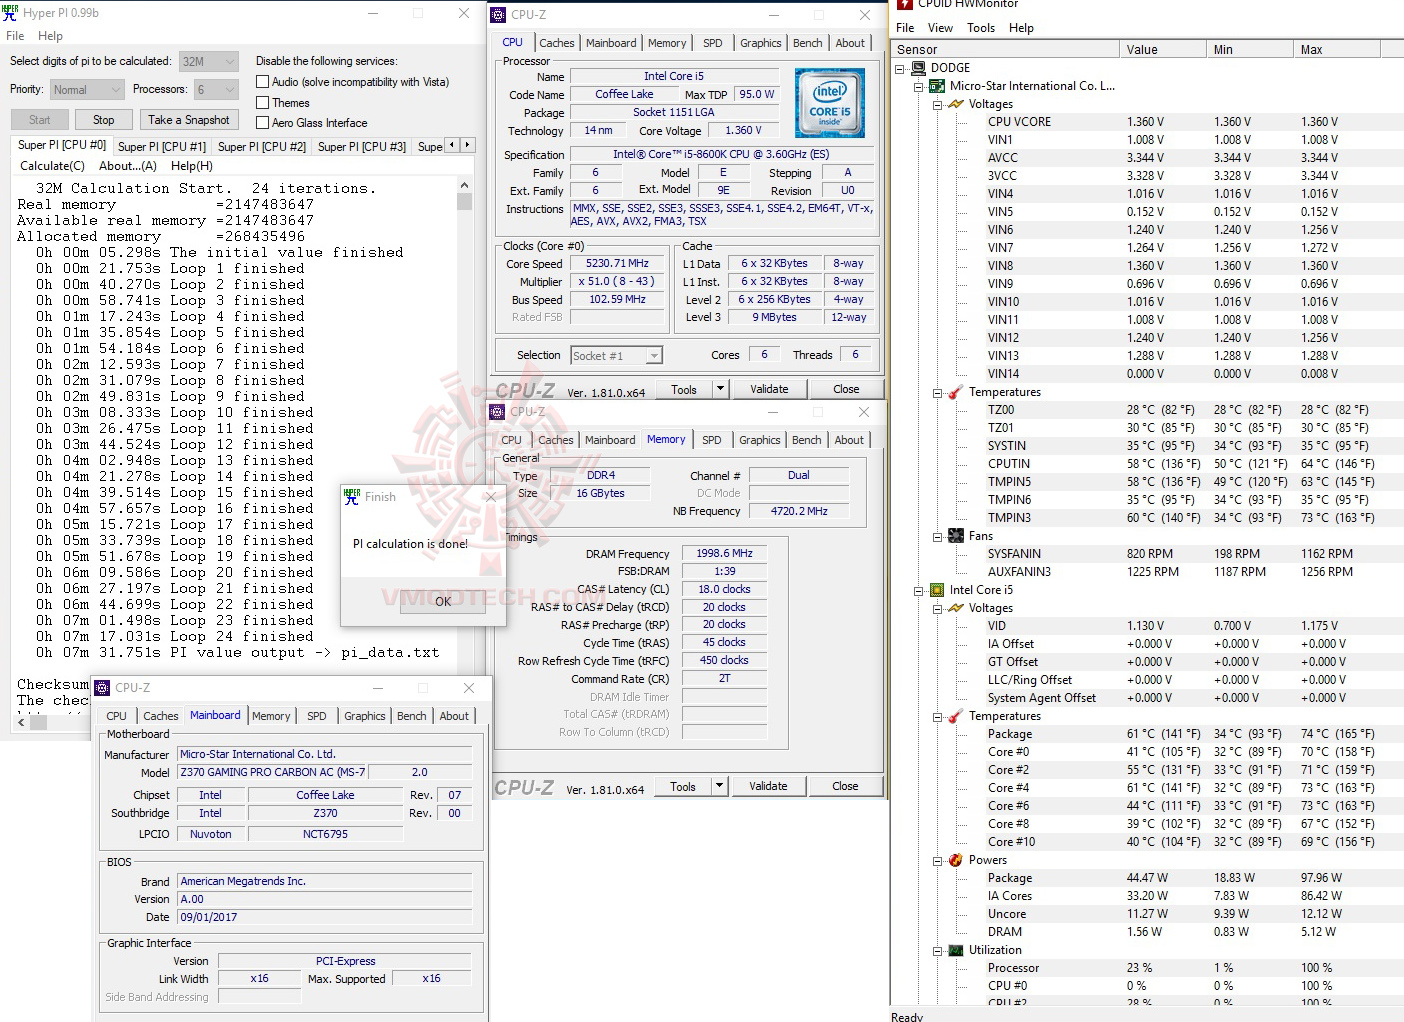Viewport: 1404px width, 1022px height.
Task: Click the CPU-Z icon on the Mainboard window titlebar
Action: coord(101,688)
